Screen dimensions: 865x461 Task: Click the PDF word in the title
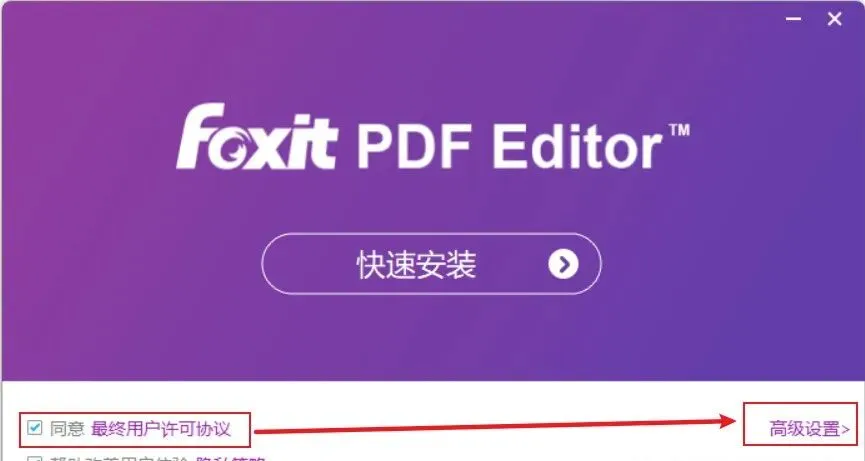414,147
